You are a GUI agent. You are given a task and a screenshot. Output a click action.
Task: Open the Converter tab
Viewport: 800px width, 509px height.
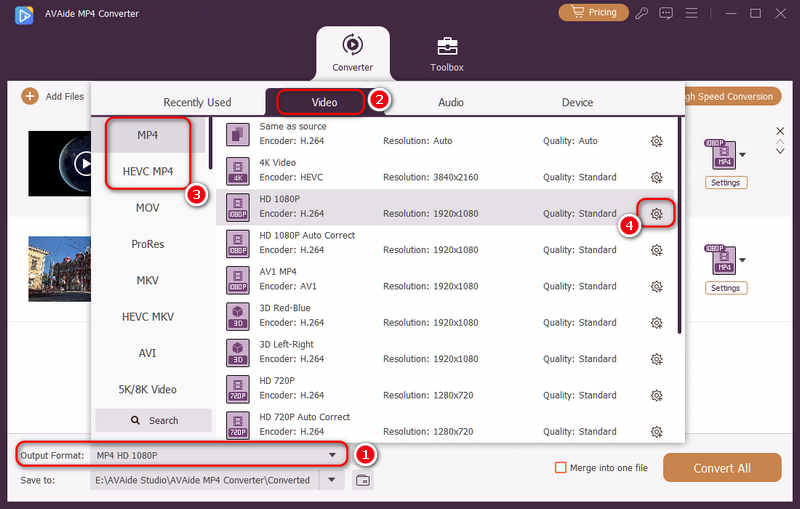point(353,54)
